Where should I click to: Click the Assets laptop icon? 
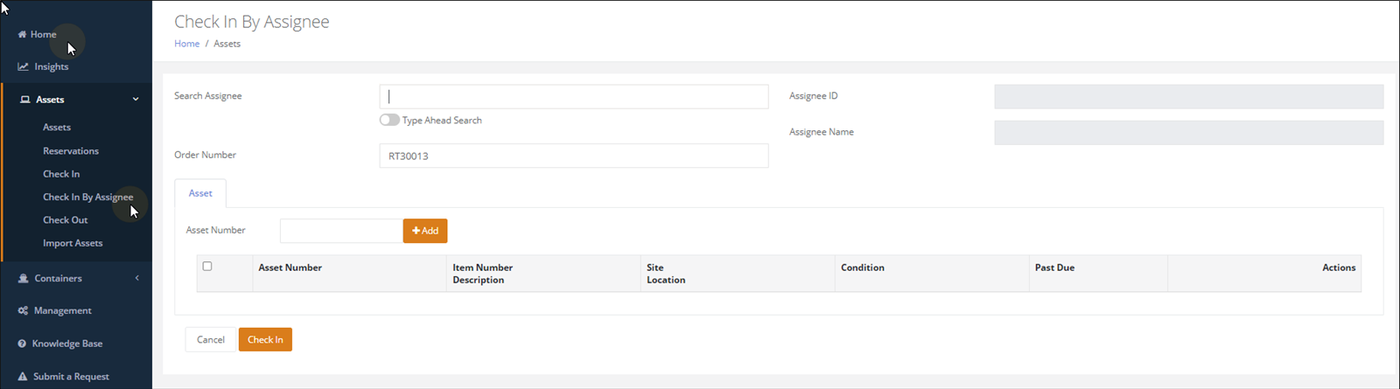click(x=25, y=99)
